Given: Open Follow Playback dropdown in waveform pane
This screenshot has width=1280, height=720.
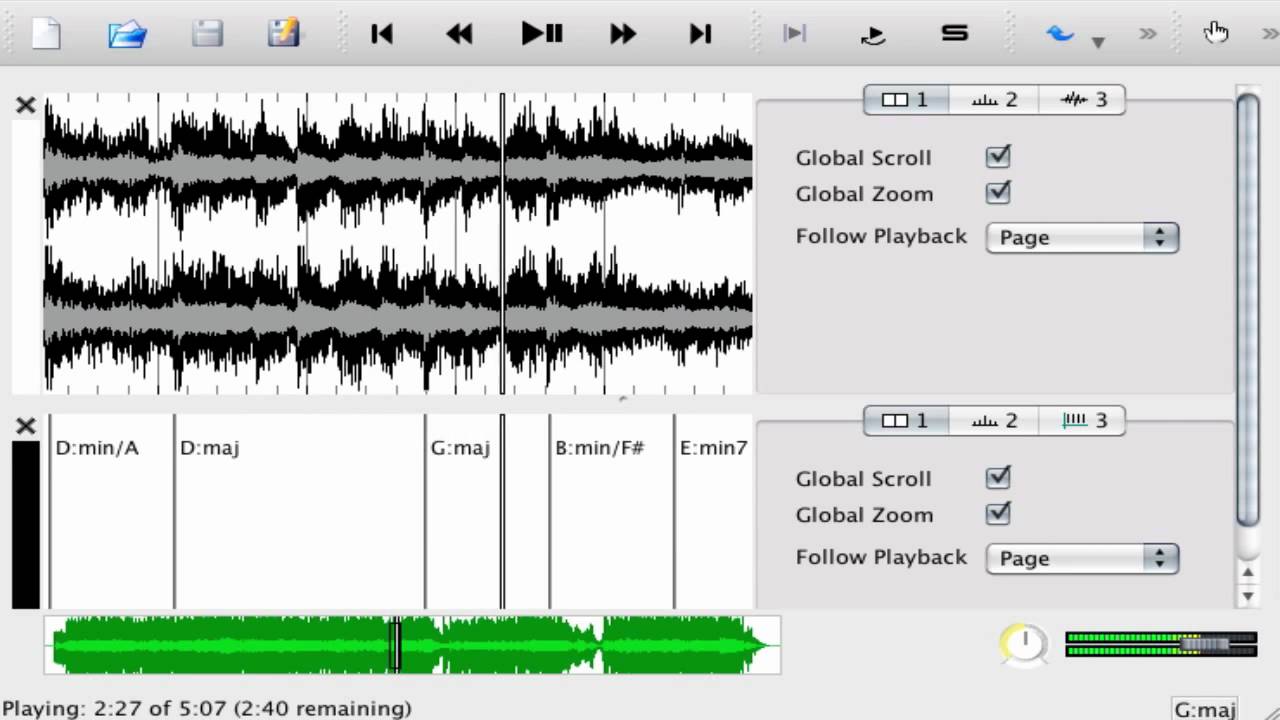Looking at the screenshot, I should click(x=1082, y=238).
